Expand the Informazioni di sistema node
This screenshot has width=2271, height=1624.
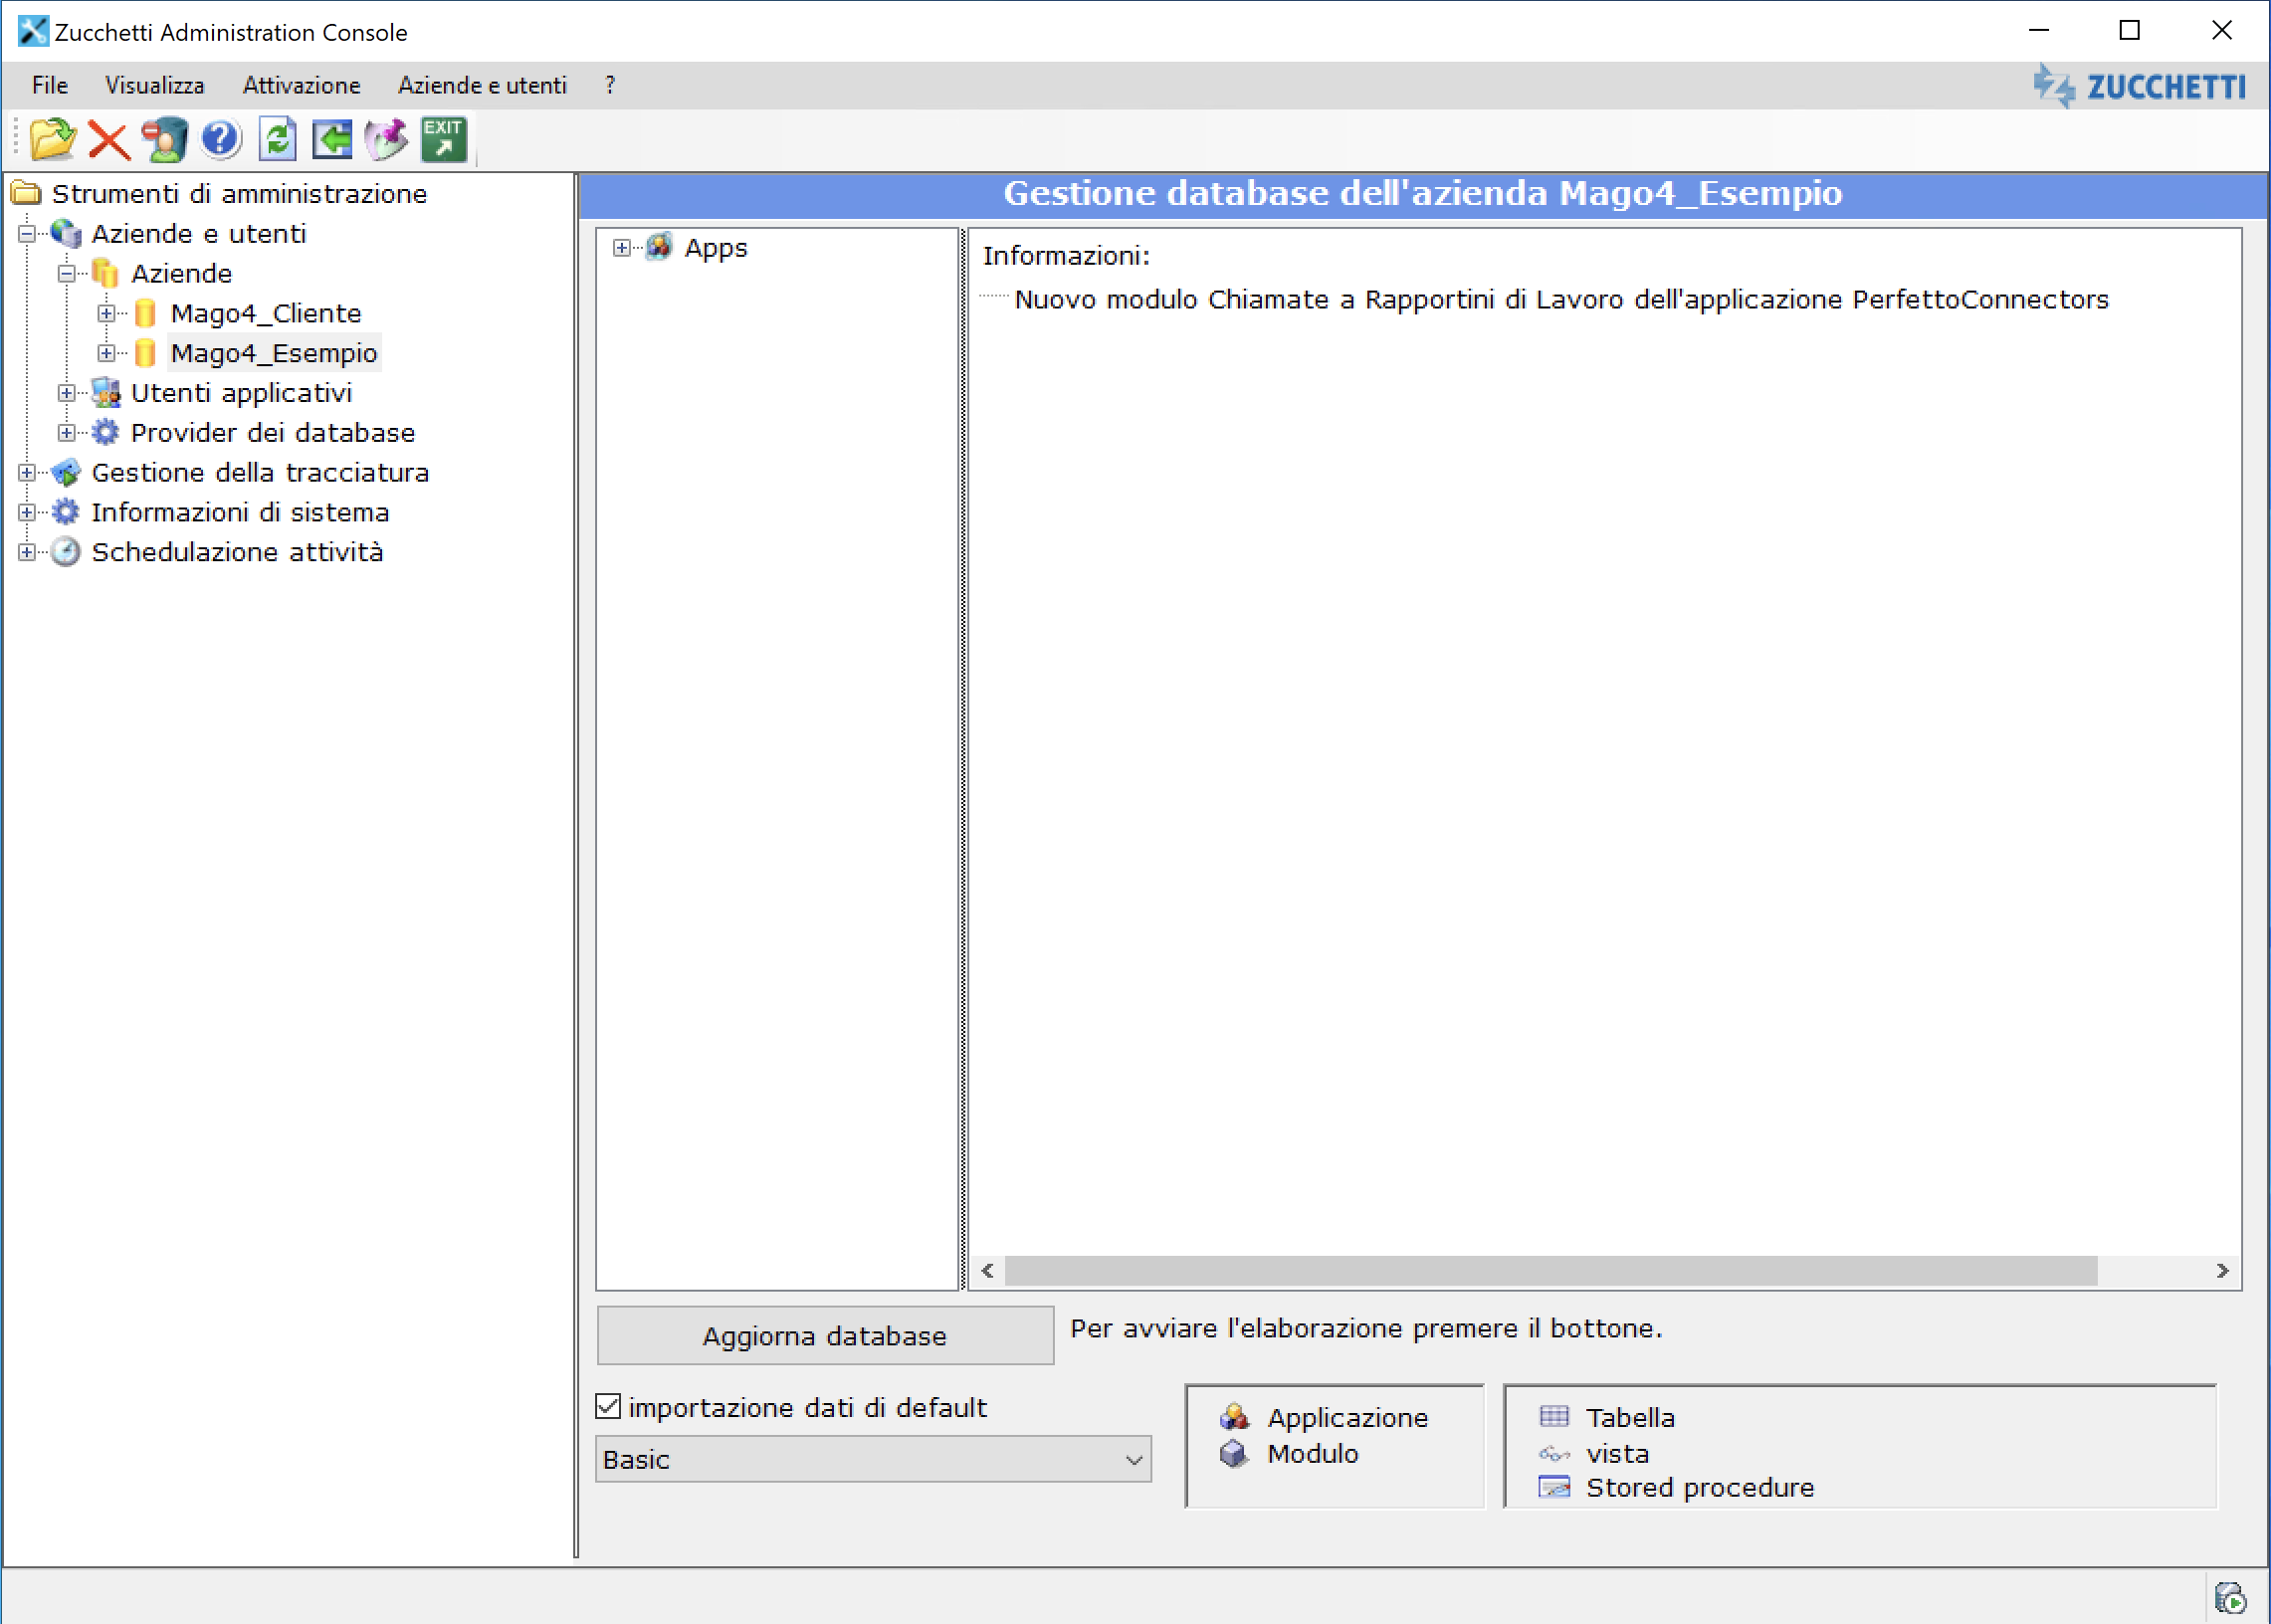pyautogui.click(x=27, y=512)
